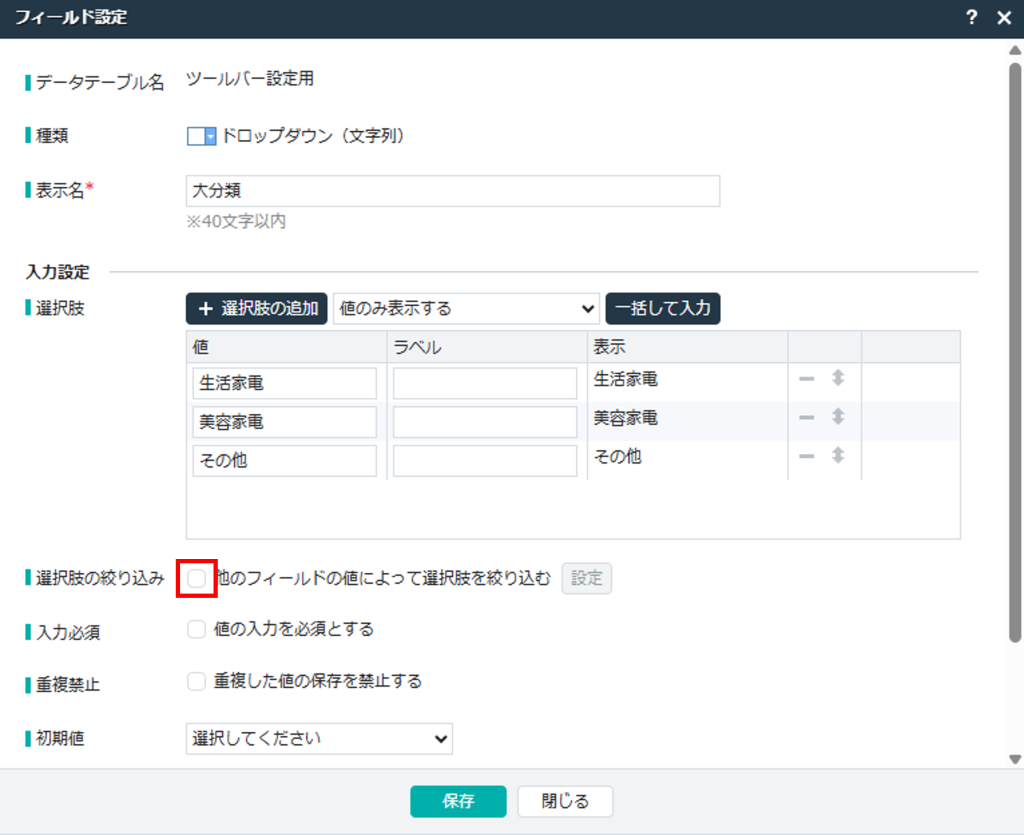Open the 値のみ表示する display dropdown

tap(466, 309)
